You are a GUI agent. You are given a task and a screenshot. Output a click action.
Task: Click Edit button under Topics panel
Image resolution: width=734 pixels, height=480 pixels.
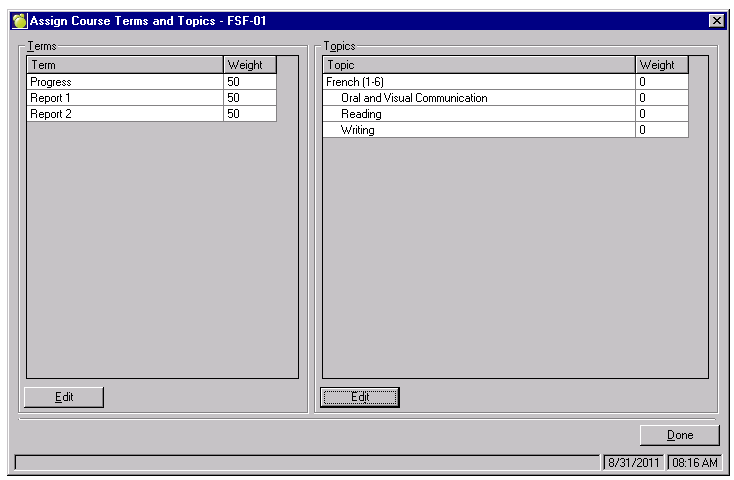[x=360, y=397]
